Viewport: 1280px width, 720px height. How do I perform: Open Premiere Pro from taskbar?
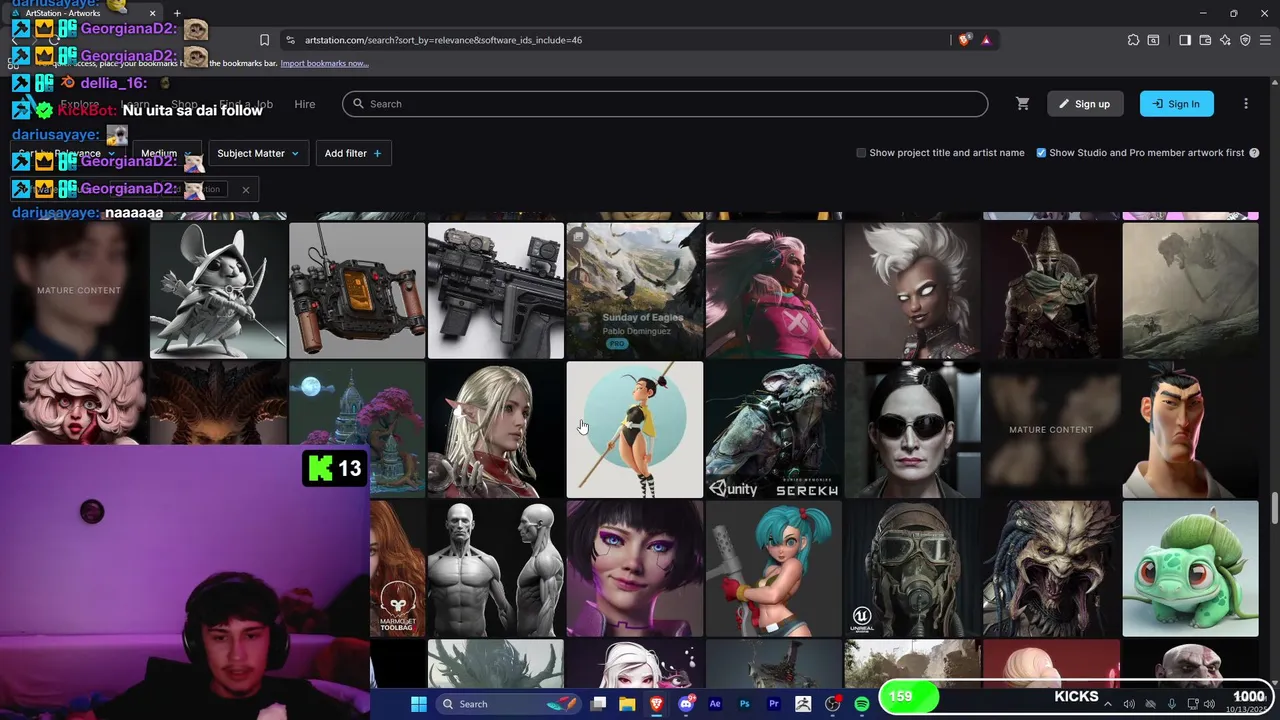[x=773, y=704]
